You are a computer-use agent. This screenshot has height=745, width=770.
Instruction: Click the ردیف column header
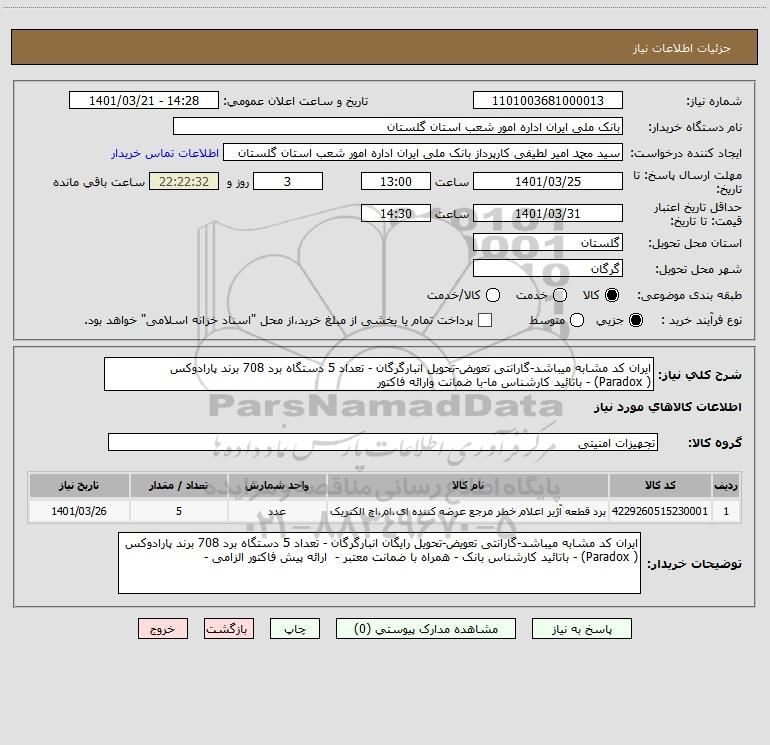click(726, 486)
